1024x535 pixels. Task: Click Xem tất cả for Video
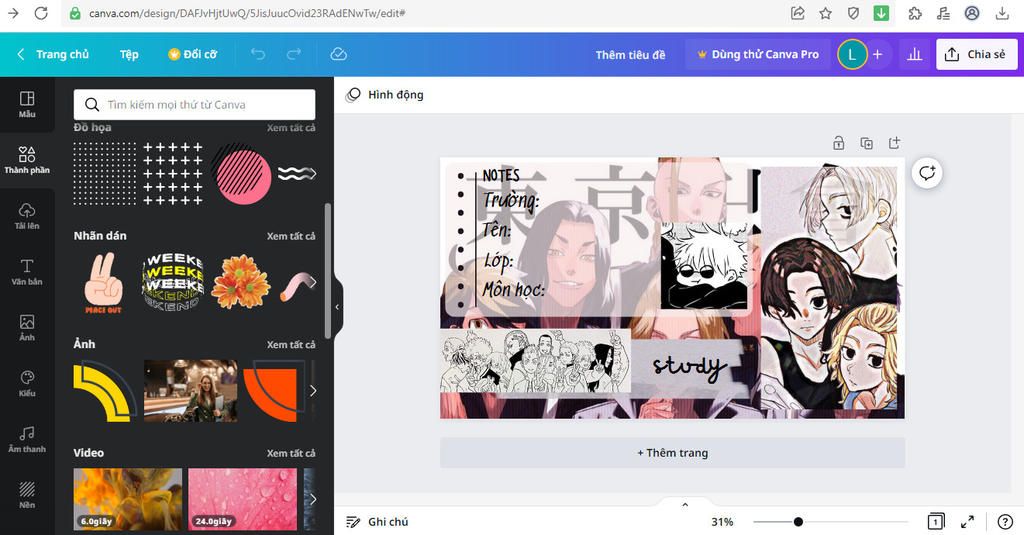(291, 453)
